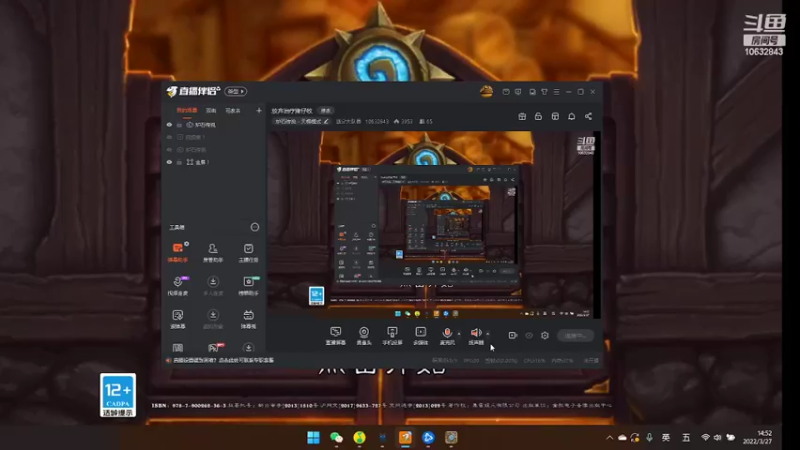Click the streamer avatar in the title bar

click(x=486, y=91)
